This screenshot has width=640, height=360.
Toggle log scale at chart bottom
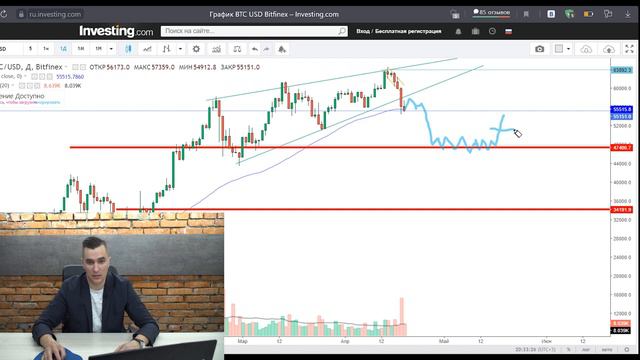click(x=586, y=349)
